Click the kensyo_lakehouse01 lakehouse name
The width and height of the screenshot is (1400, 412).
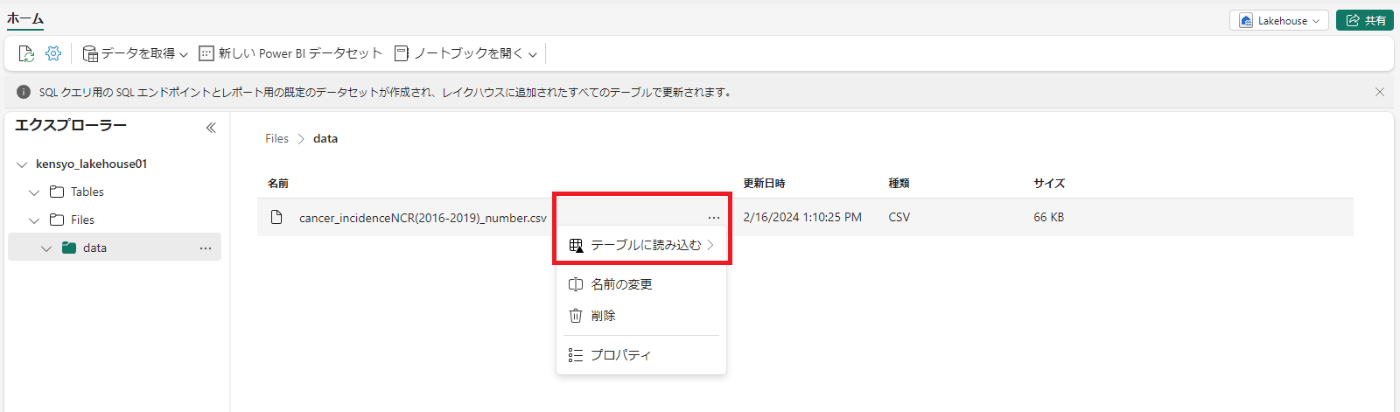coord(91,164)
